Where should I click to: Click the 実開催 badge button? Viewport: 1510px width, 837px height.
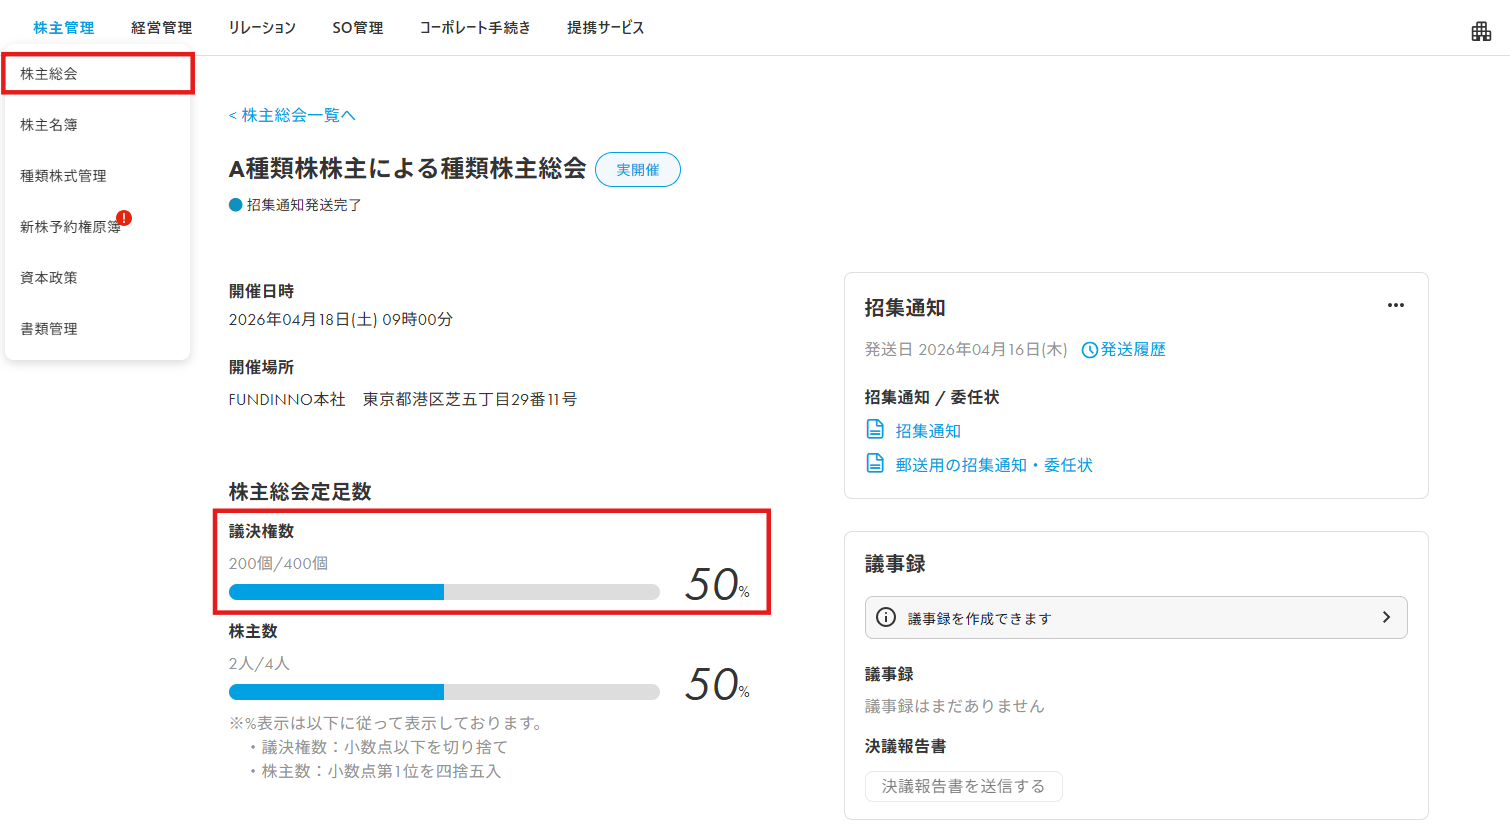pos(638,170)
